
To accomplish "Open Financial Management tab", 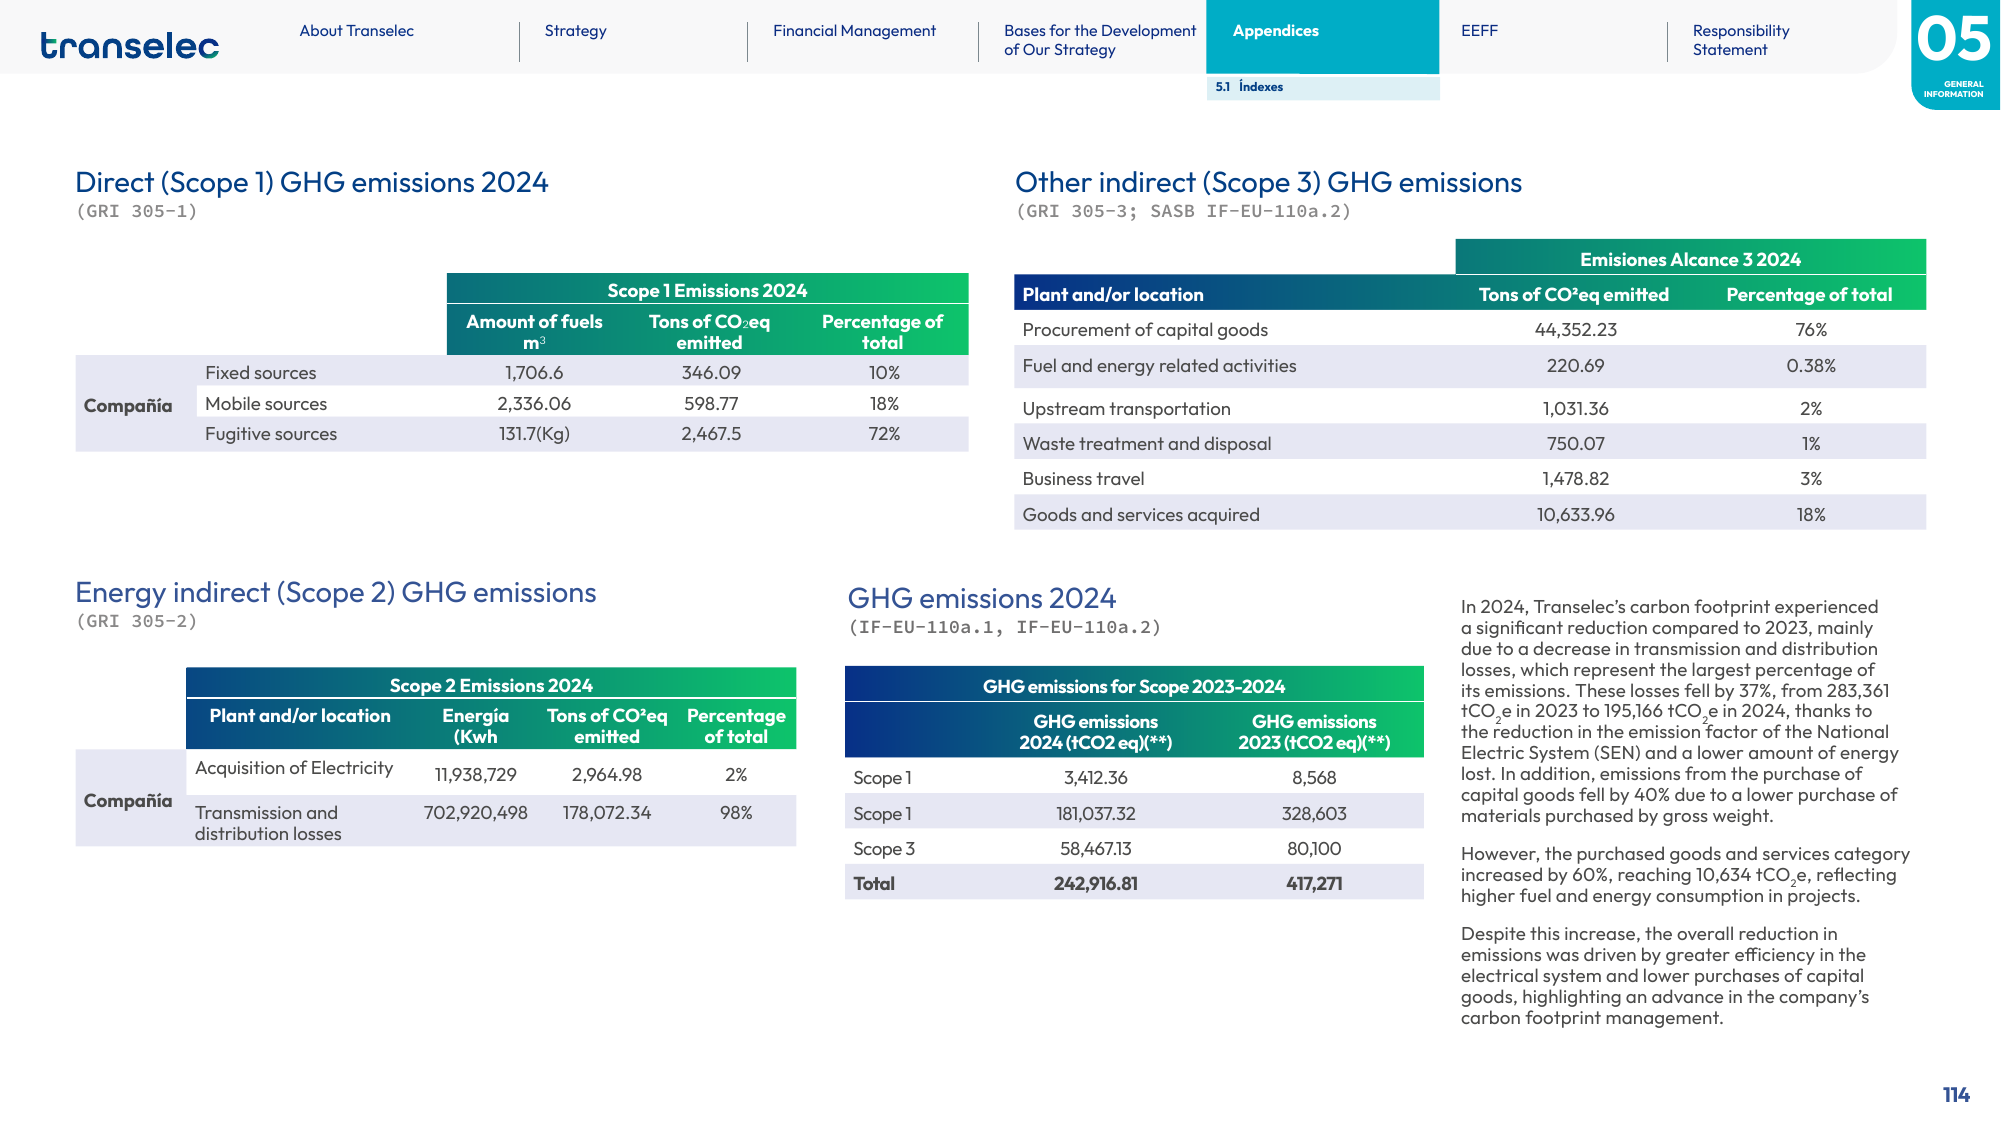I will 854,31.
